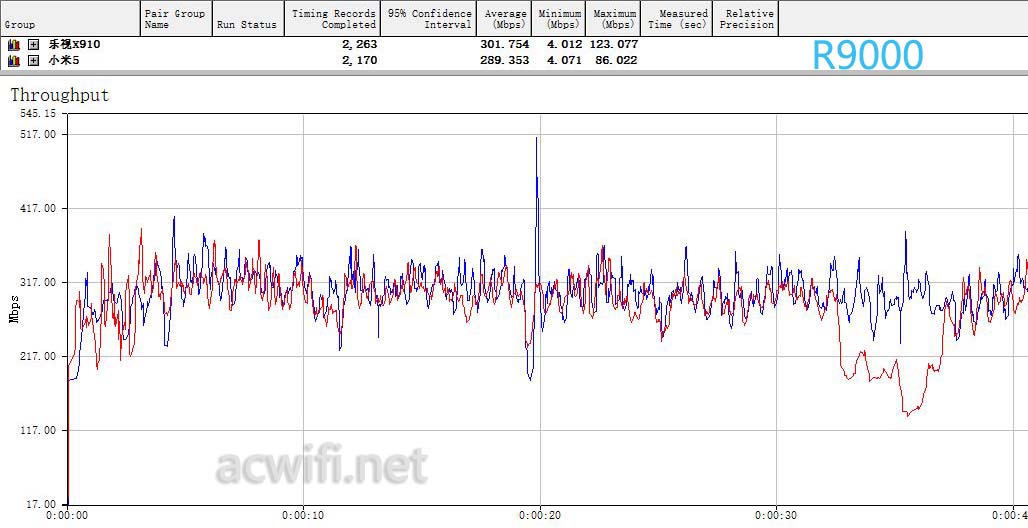Click the Average (Mbps) column header
The image size is (1028, 528).
[x=505, y=18]
